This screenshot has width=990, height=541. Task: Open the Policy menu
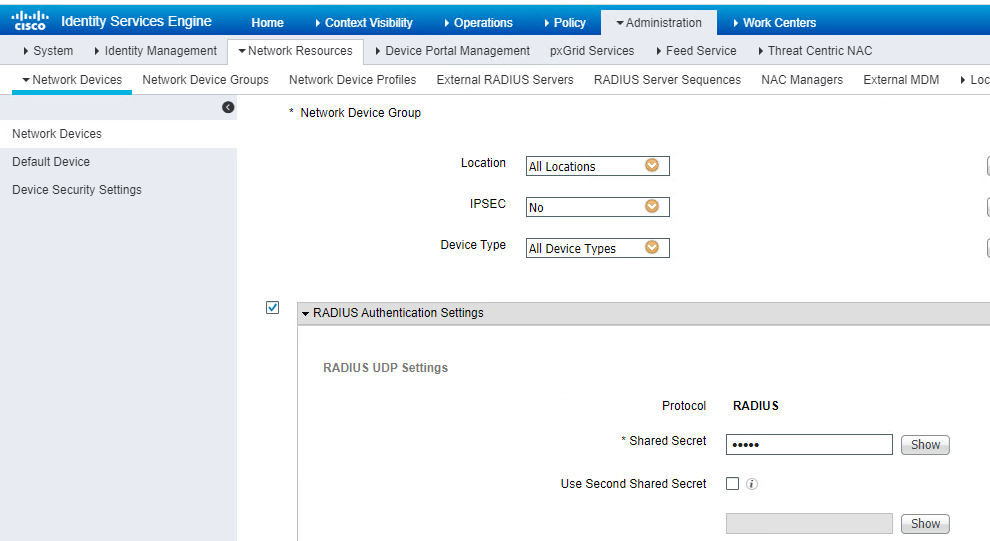(x=564, y=22)
